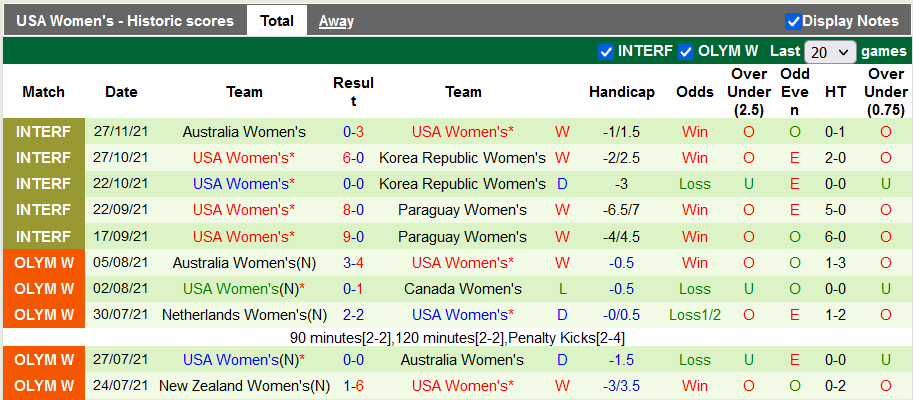Uncheck the INTERF filter checkbox
Screen dimensions: 913x400
click(606, 51)
